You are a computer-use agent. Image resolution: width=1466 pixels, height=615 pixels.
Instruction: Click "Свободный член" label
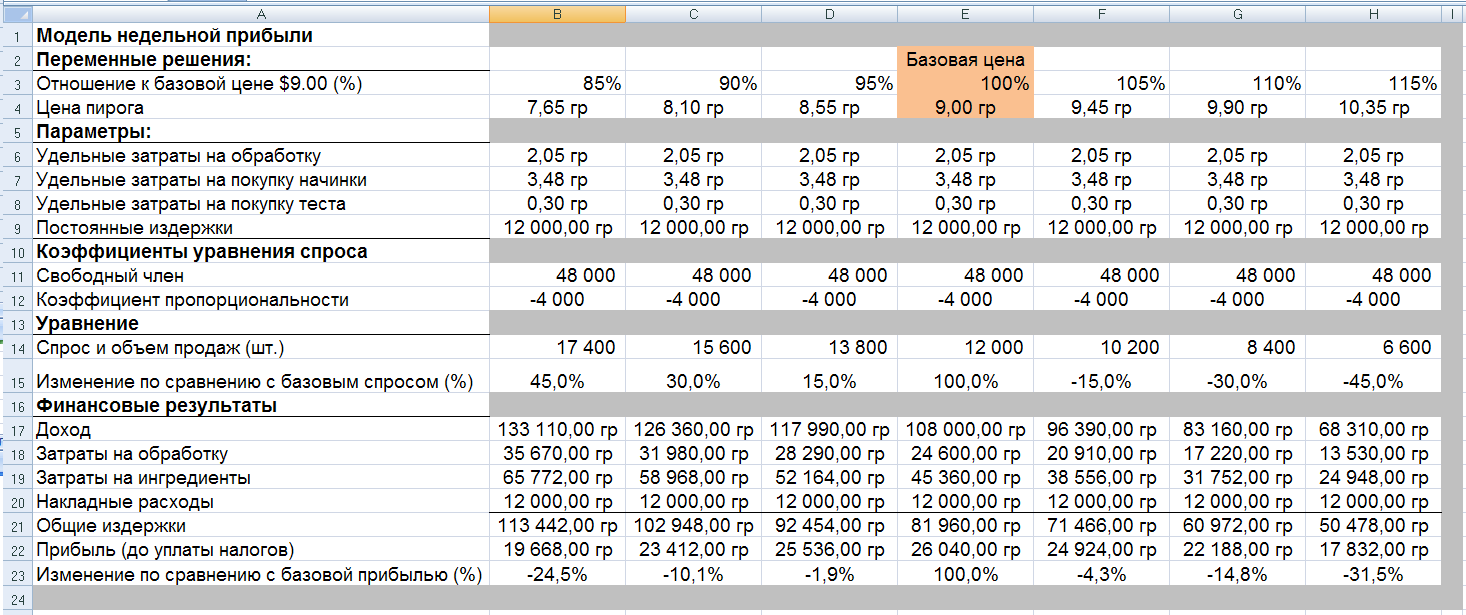[x=110, y=275]
